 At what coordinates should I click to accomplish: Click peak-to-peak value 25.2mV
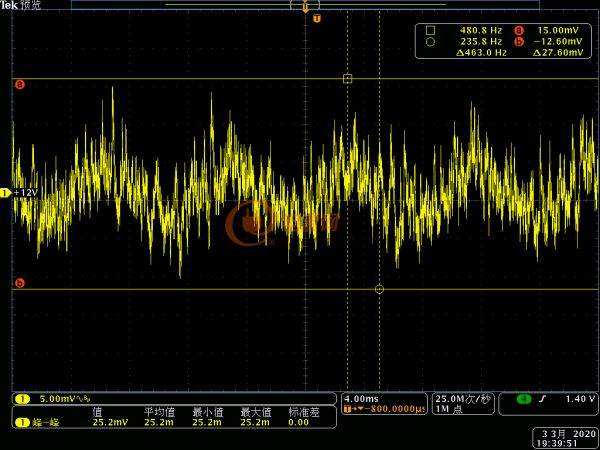pyautogui.click(x=110, y=422)
